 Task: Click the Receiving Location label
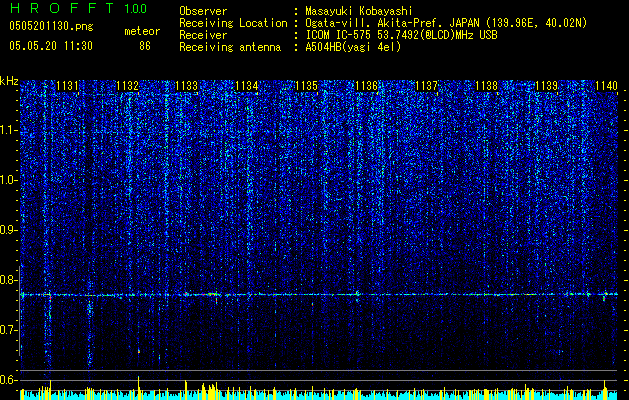click(233, 23)
